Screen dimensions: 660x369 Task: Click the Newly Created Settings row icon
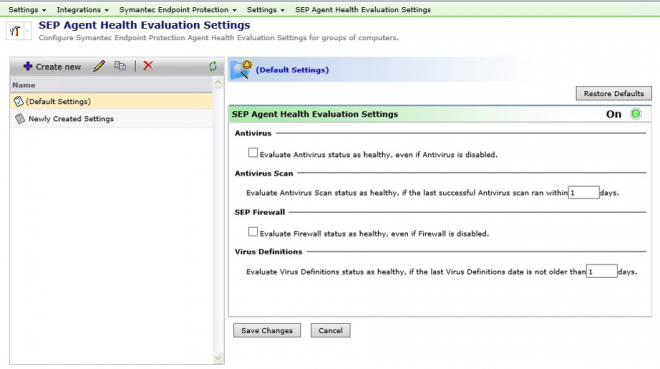tap(20, 119)
